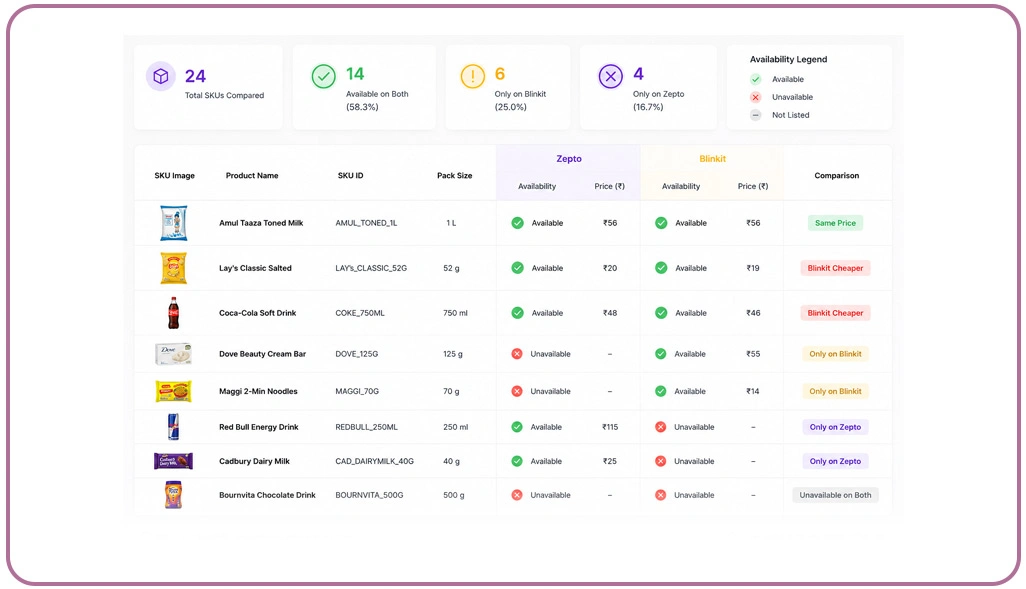Viewport: 1026px width, 589px height.
Task: Click the yellow exclamation Only on Blinkit icon
Action: tap(472, 77)
